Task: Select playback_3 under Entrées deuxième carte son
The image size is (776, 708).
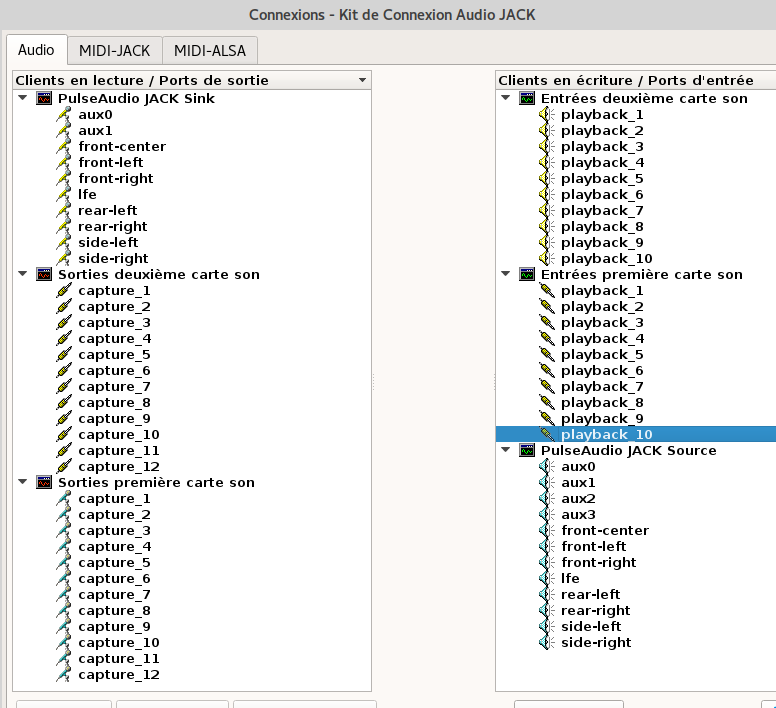Action: click(602, 146)
